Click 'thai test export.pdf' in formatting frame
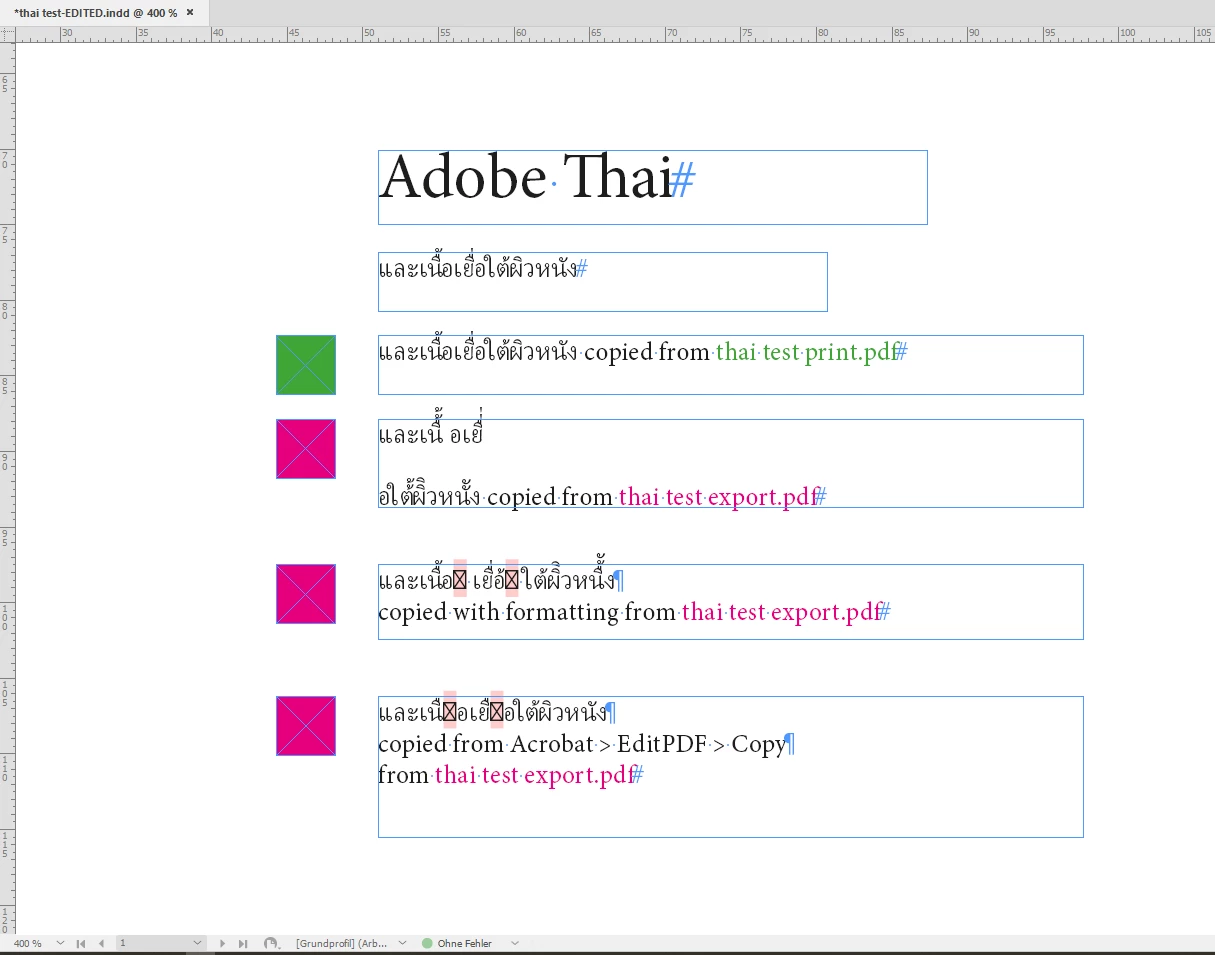The image size is (1215, 955). (x=781, y=612)
